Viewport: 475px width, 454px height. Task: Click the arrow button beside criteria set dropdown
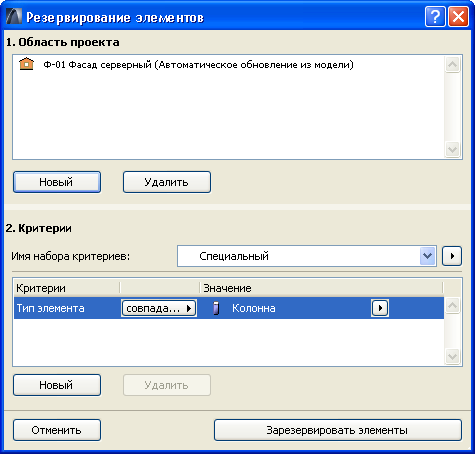(452, 256)
